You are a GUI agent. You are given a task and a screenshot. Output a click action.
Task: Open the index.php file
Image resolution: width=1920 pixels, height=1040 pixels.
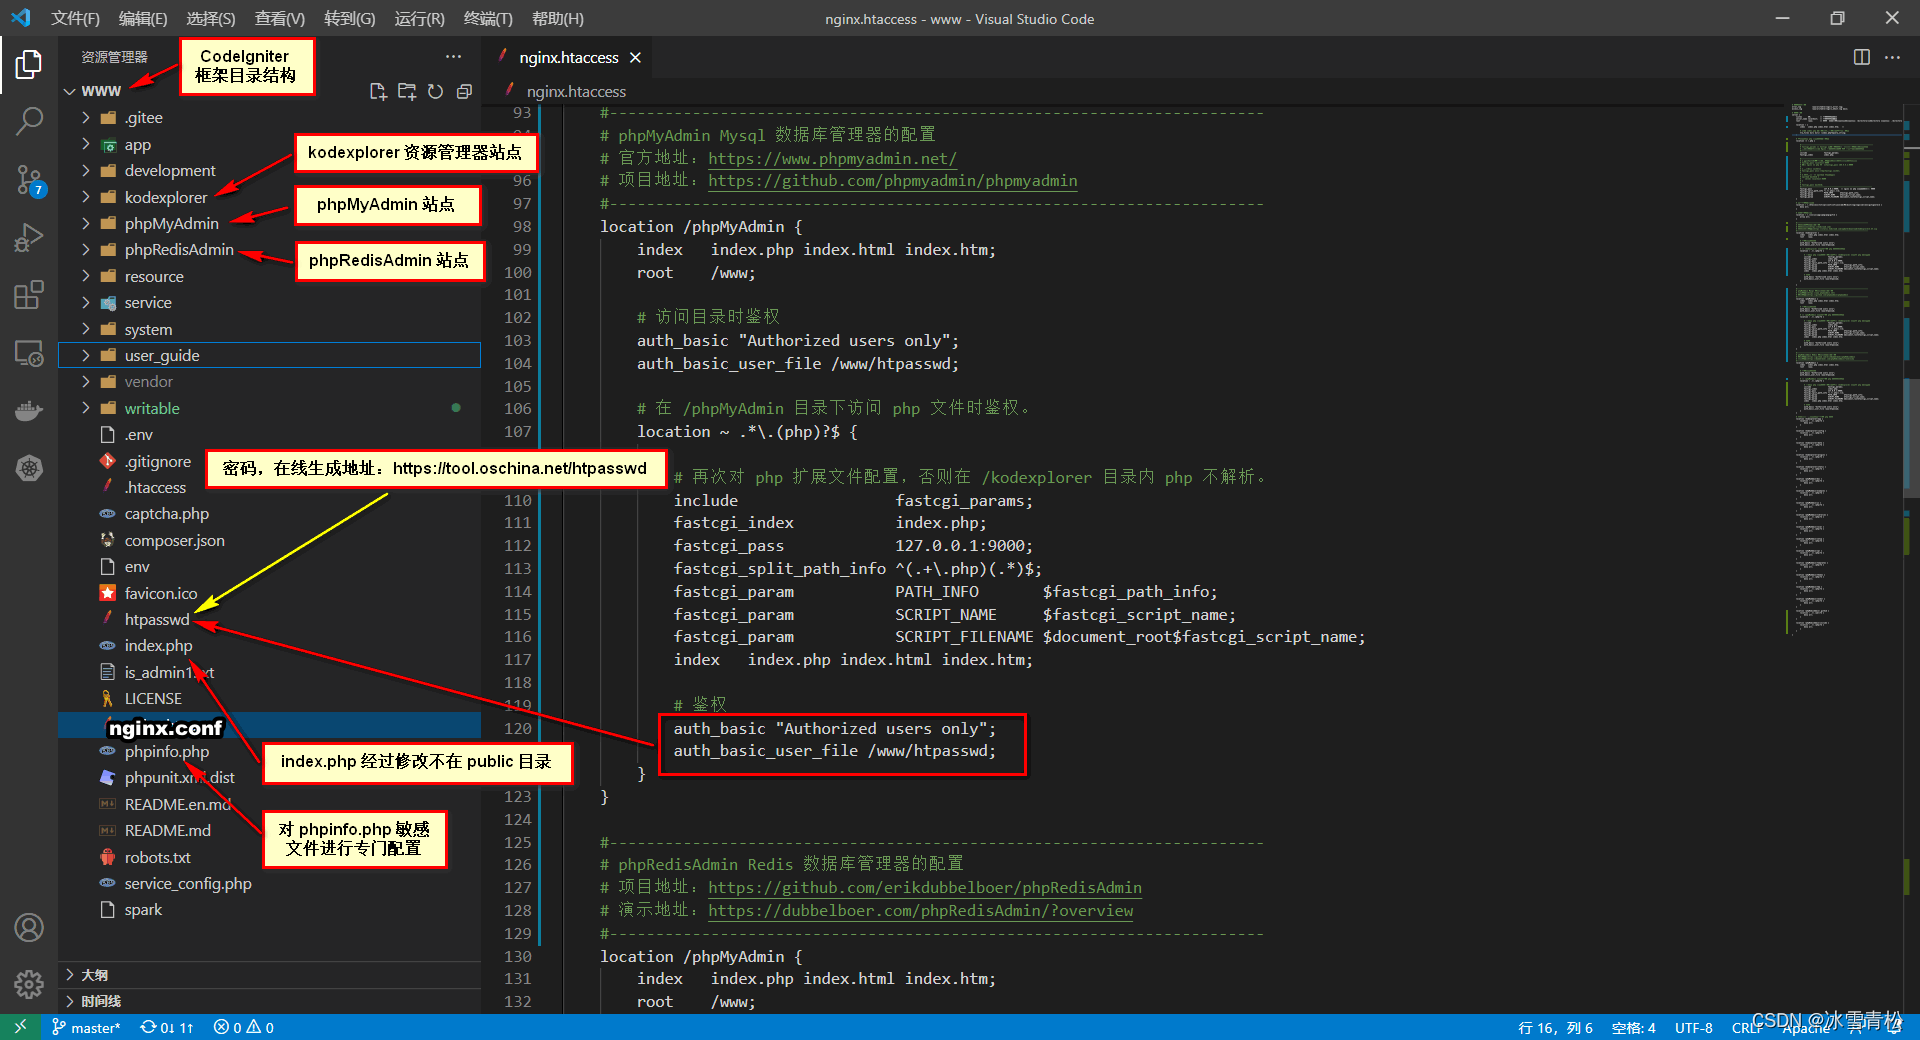(x=158, y=645)
